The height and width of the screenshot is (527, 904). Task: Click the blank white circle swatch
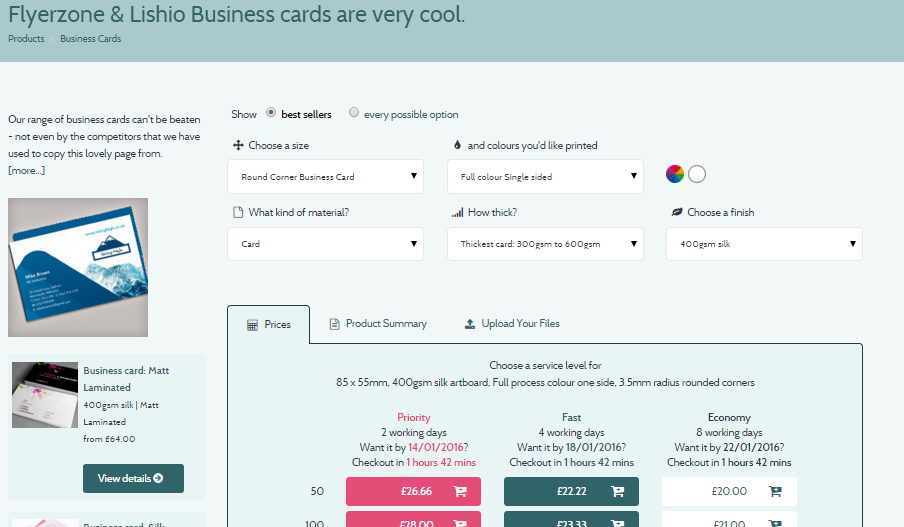(x=697, y=174)
